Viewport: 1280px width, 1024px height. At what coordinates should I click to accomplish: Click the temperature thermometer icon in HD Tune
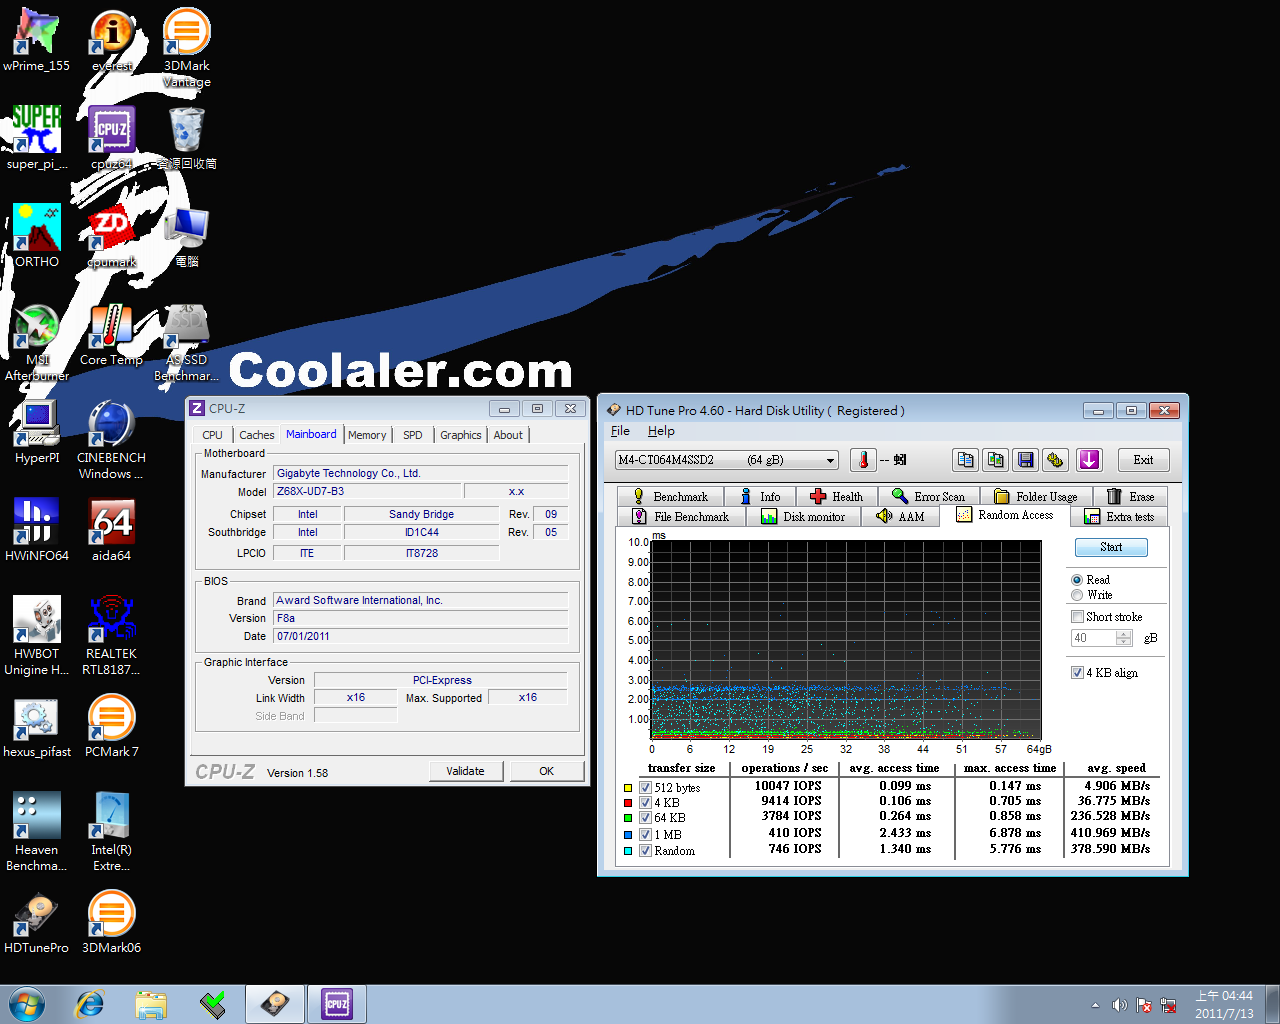point(863,460)
